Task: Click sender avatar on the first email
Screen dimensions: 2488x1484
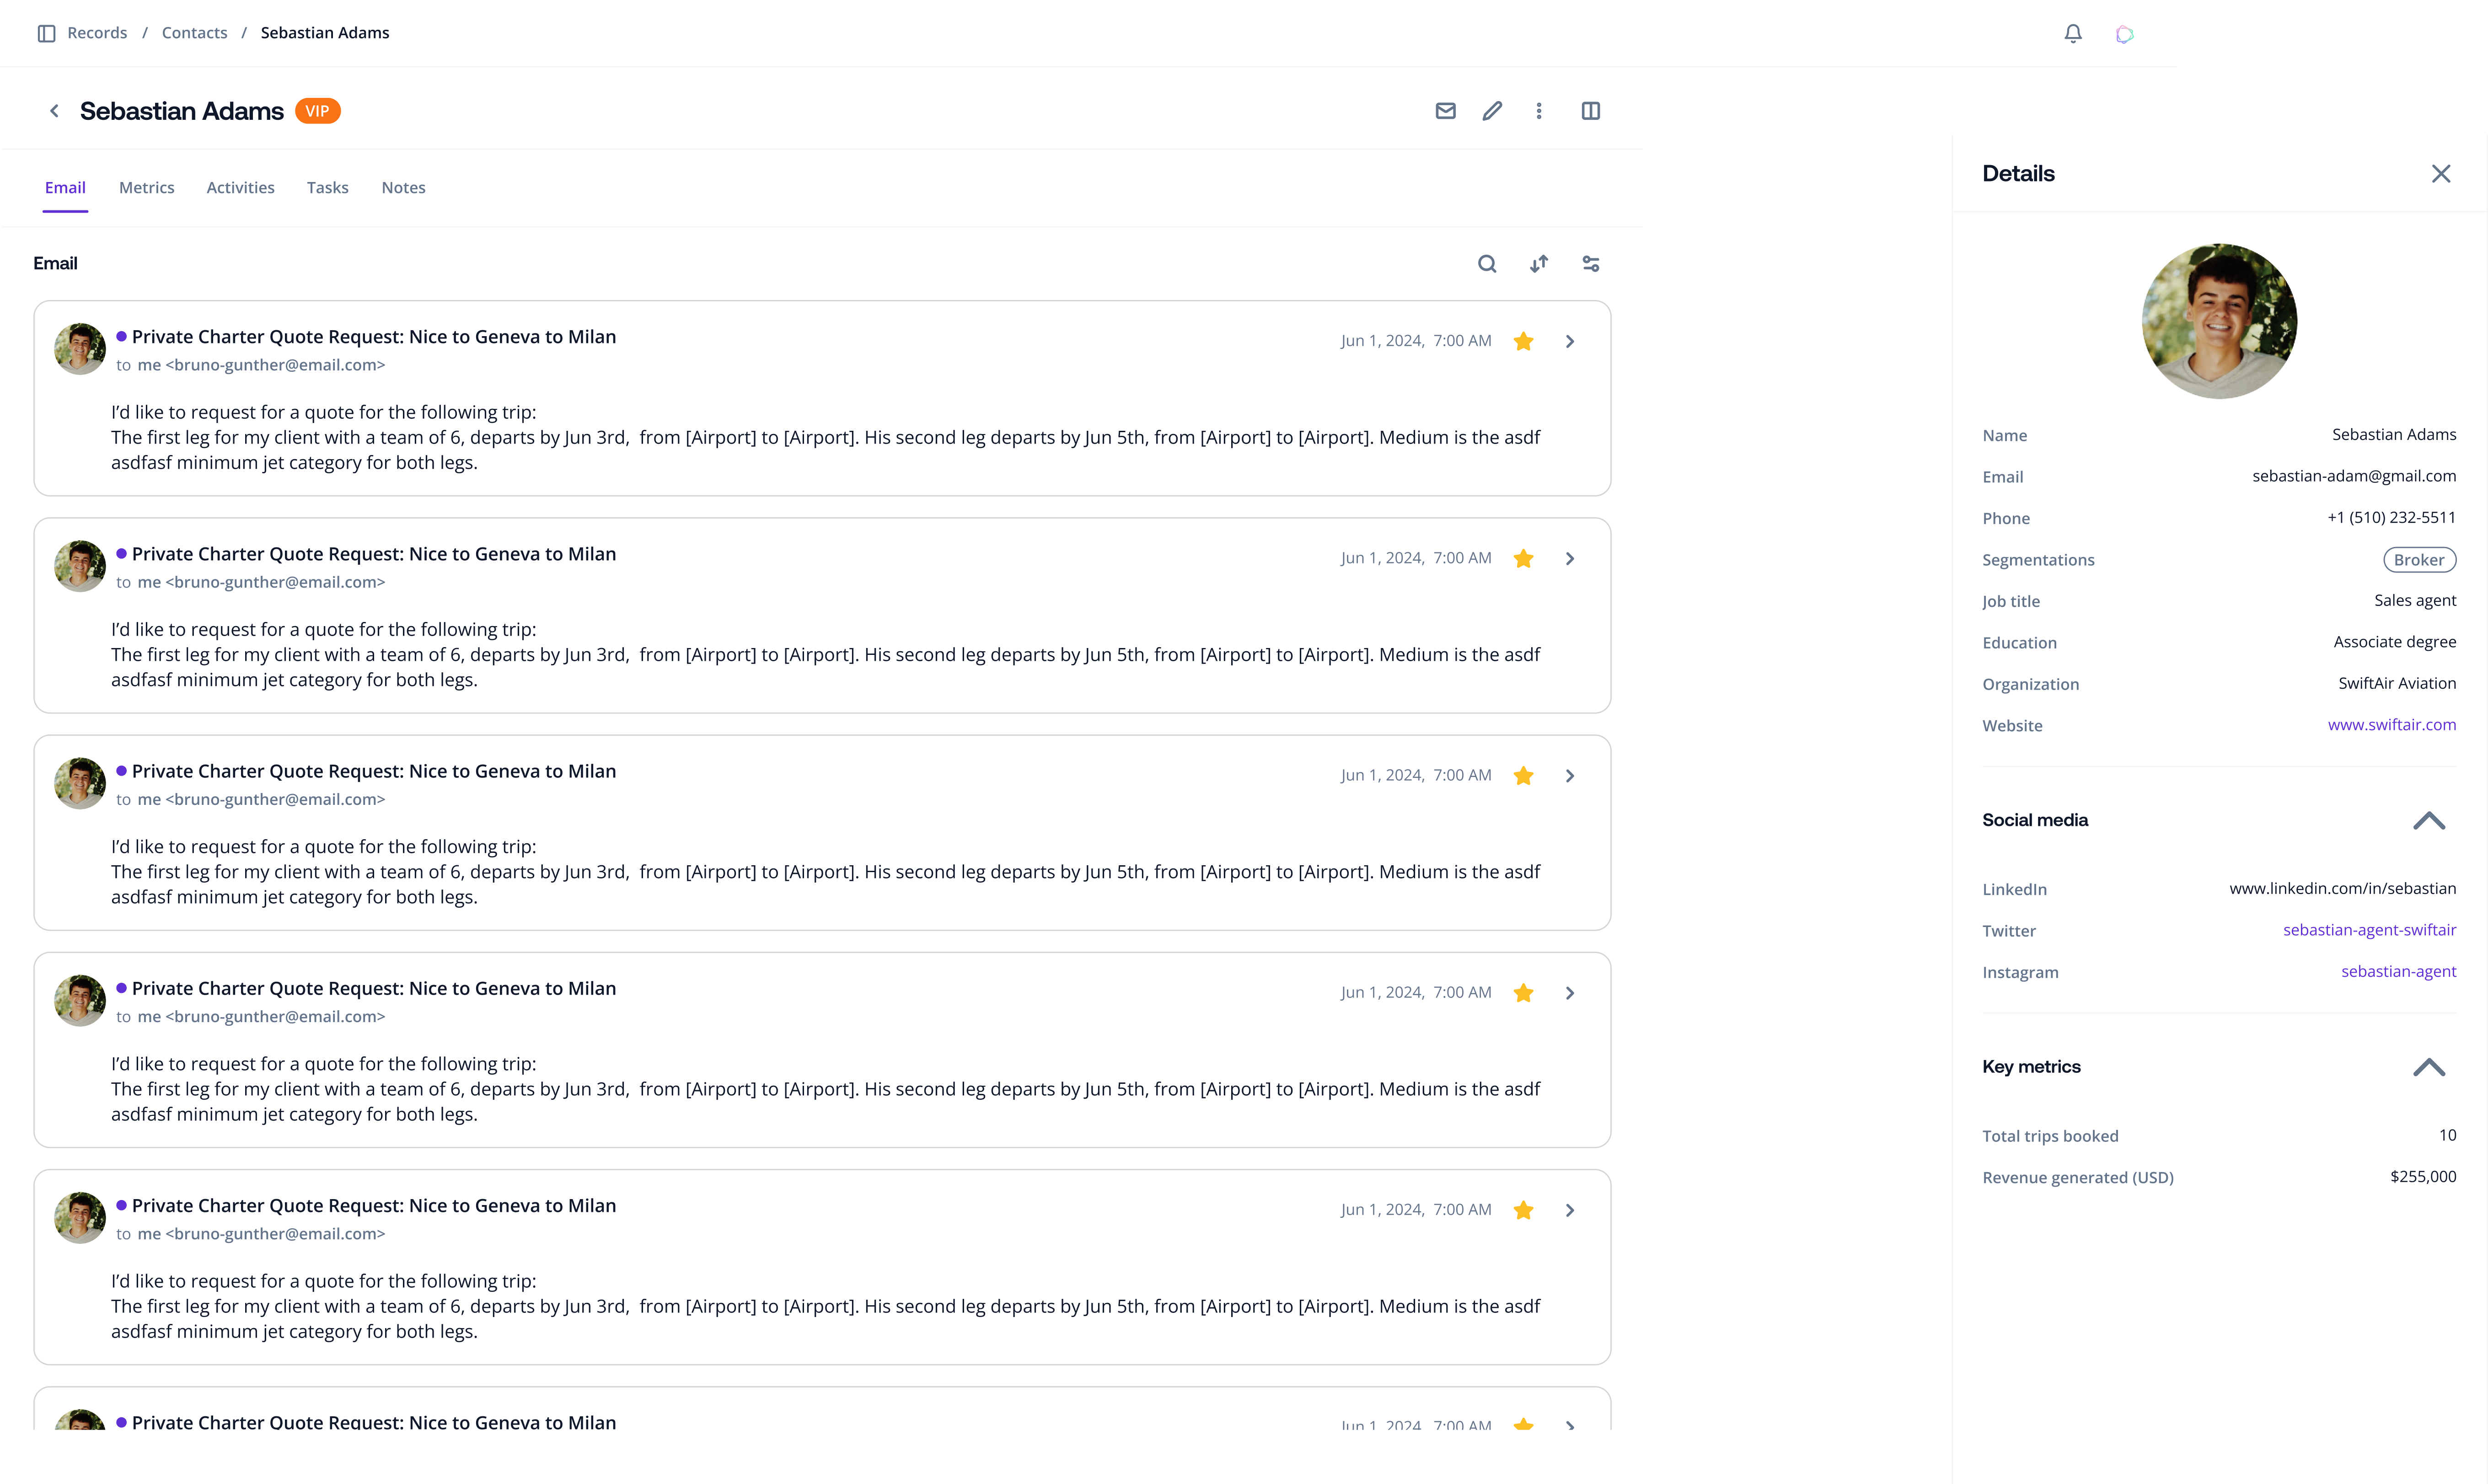Action: point(80,349)
